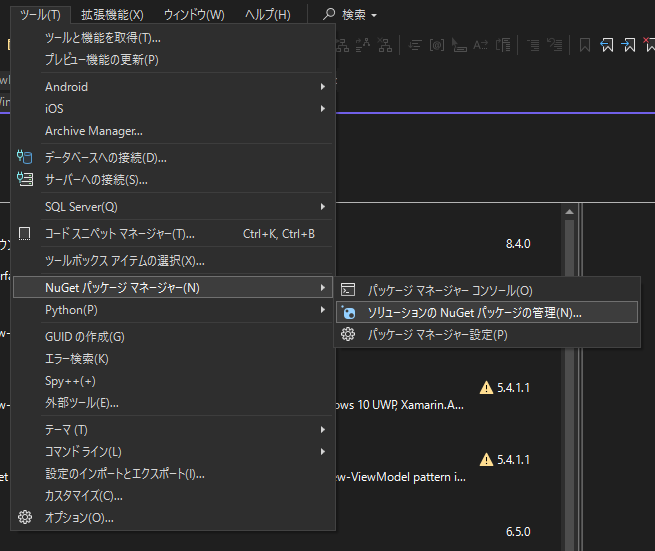The height and width of the screenshot is (551, 655).
Task: Expand the コマンド ライン(L) submenu
Action: [322, 452]
